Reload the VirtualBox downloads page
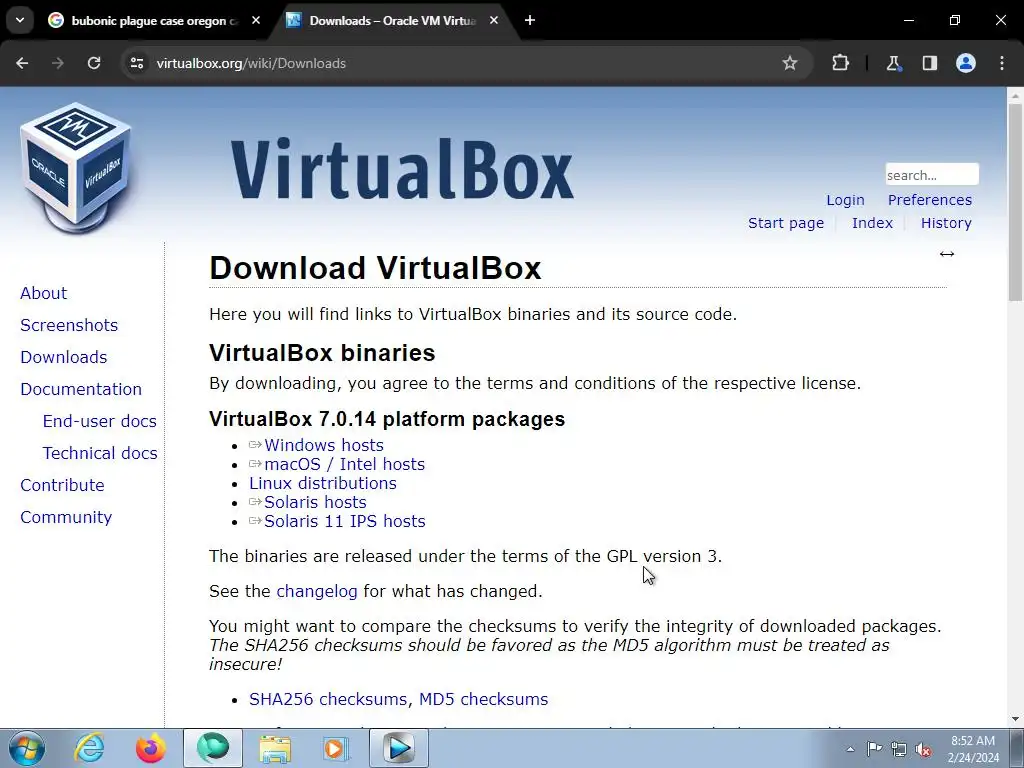 coord(94,63)
